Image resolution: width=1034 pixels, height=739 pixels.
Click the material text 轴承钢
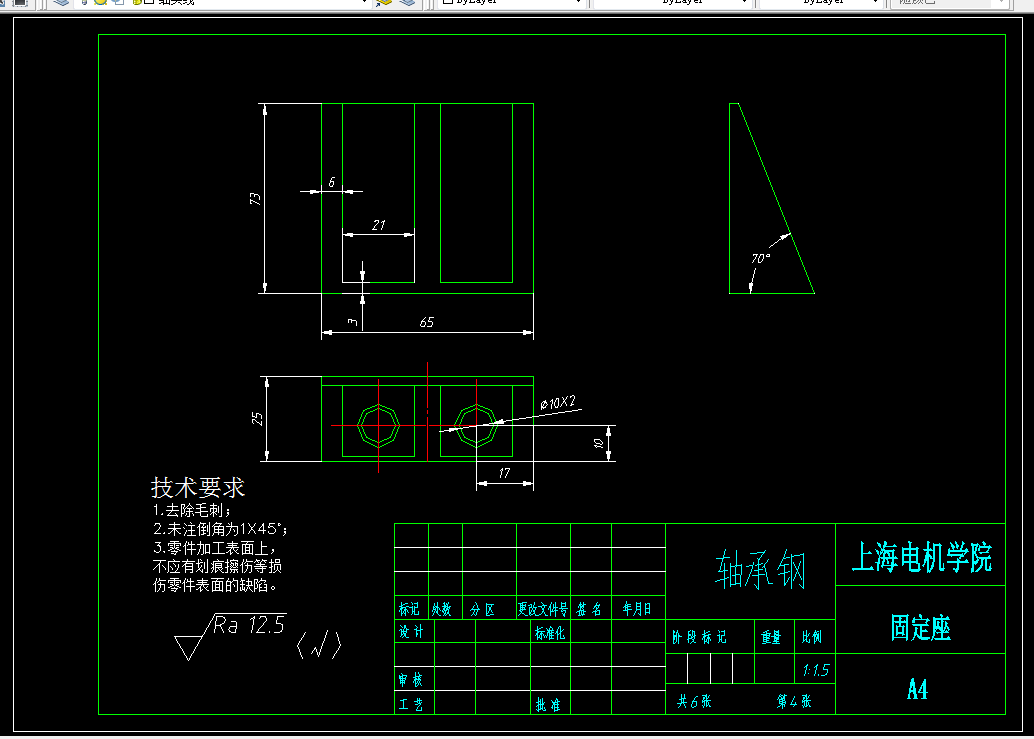pos(760,570)
